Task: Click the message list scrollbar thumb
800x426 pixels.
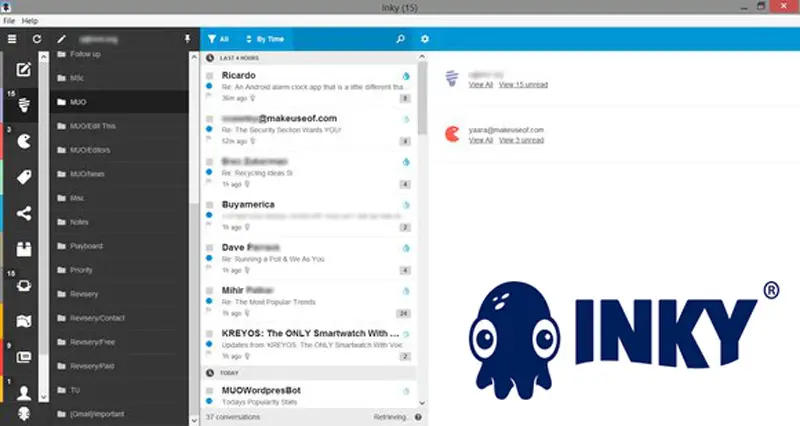Action: pyautogui.click(x=422, y=98)
